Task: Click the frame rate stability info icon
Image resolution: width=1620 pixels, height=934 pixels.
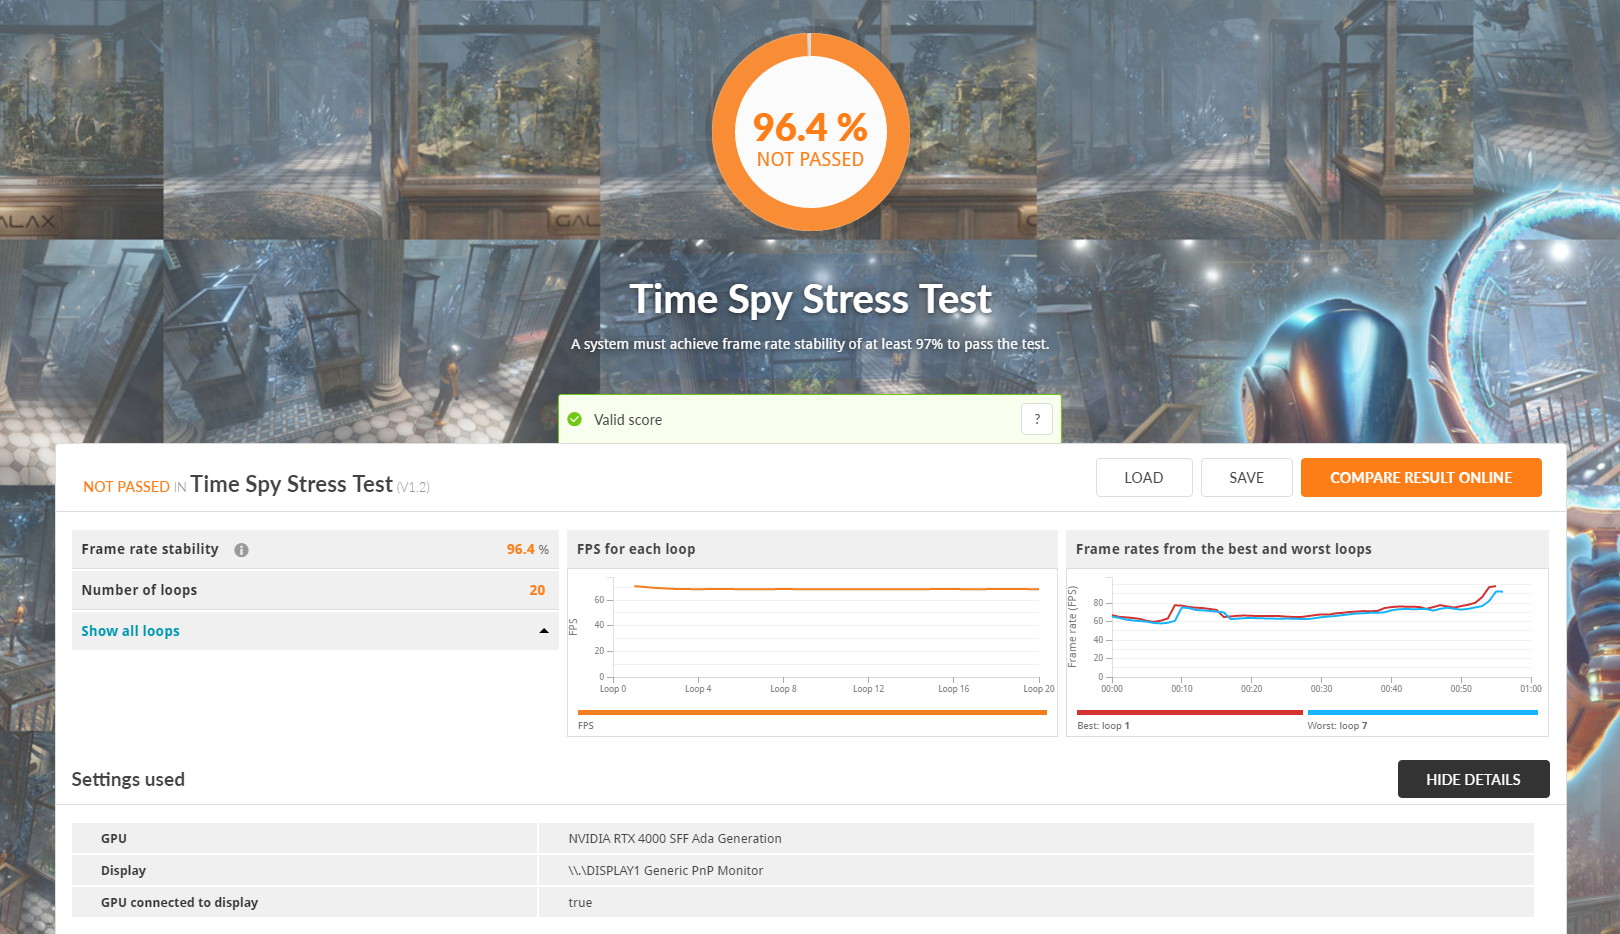Action: [241, 550]
